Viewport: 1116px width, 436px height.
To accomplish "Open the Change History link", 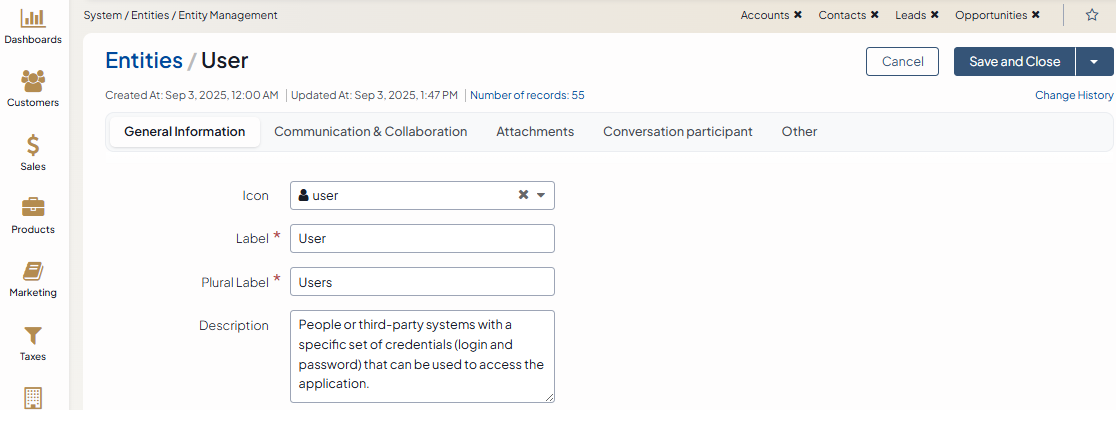I will 1073,95.
